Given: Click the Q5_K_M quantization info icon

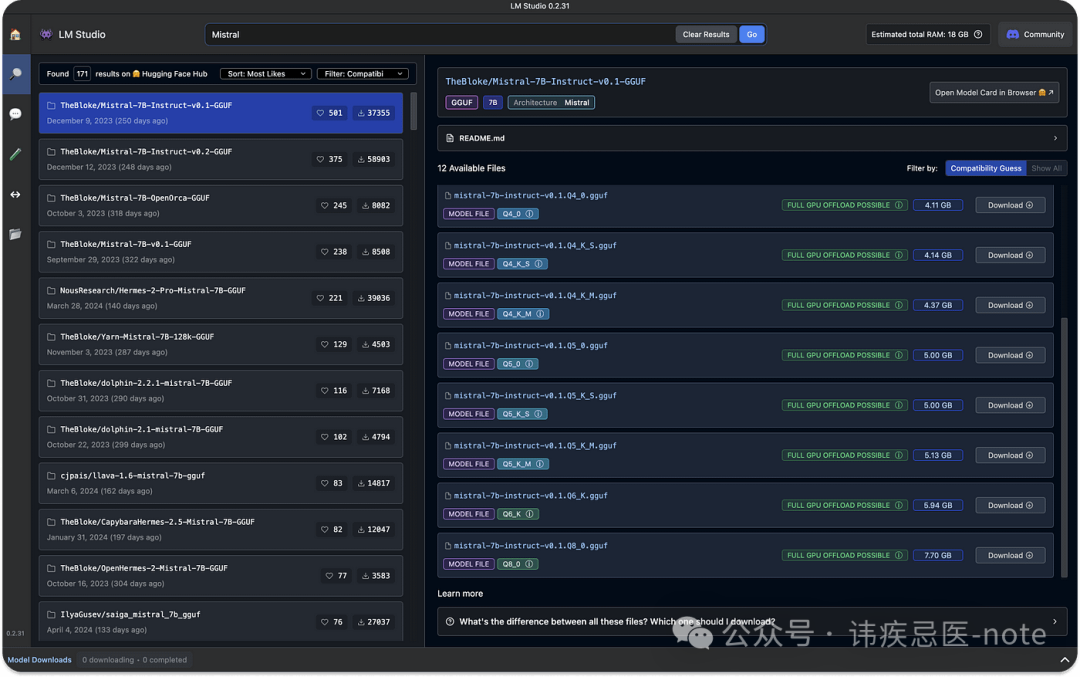Looking at the screenshot, I should (540, 464).
